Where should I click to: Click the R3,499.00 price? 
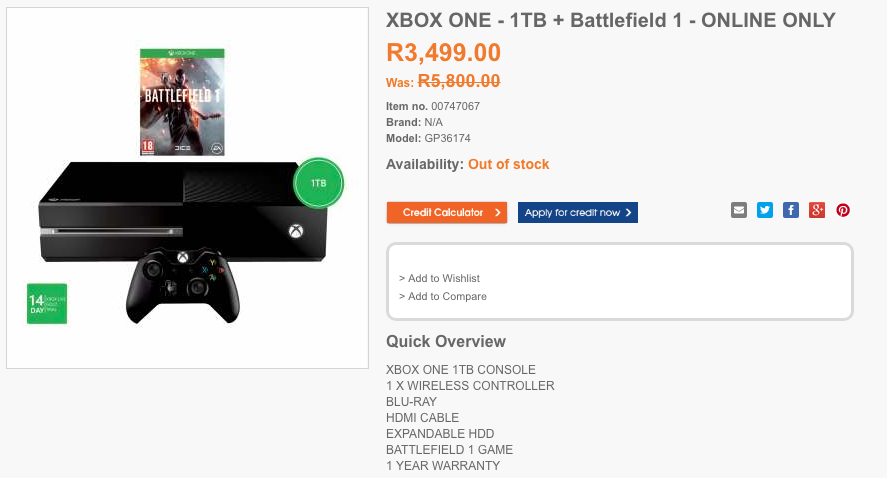point(443,53)
